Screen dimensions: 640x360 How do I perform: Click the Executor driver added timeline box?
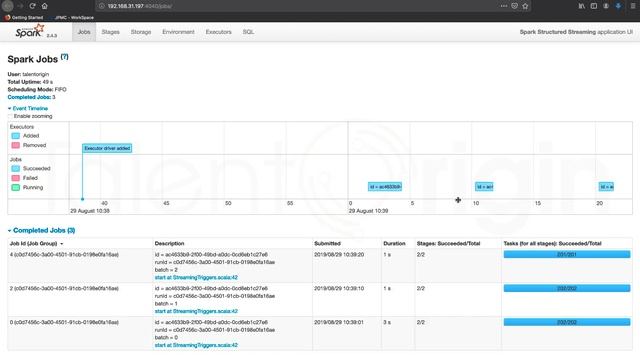107,148
